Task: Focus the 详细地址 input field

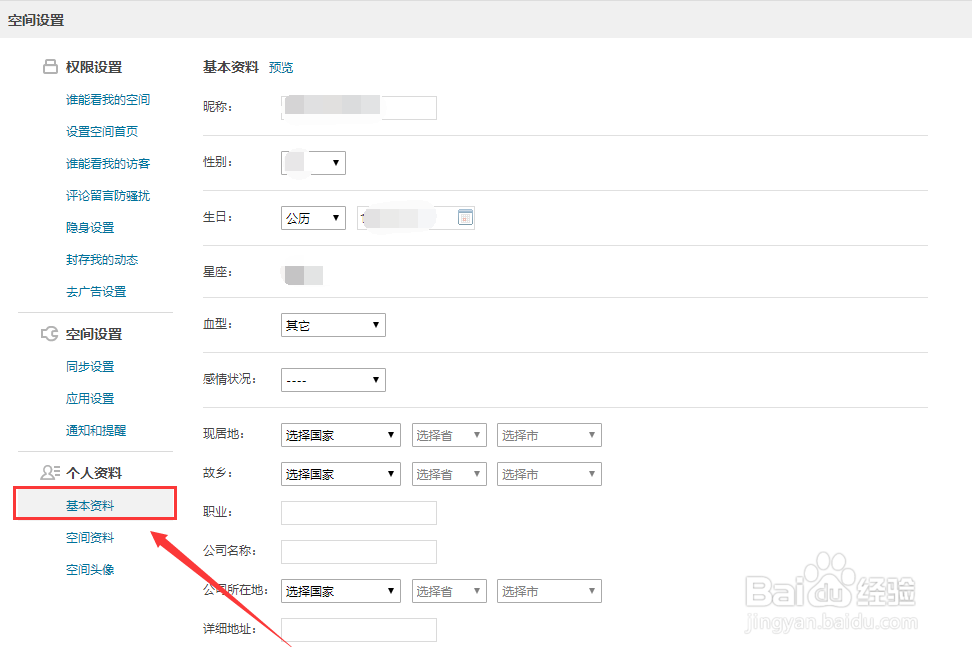Action: (358, 630)
